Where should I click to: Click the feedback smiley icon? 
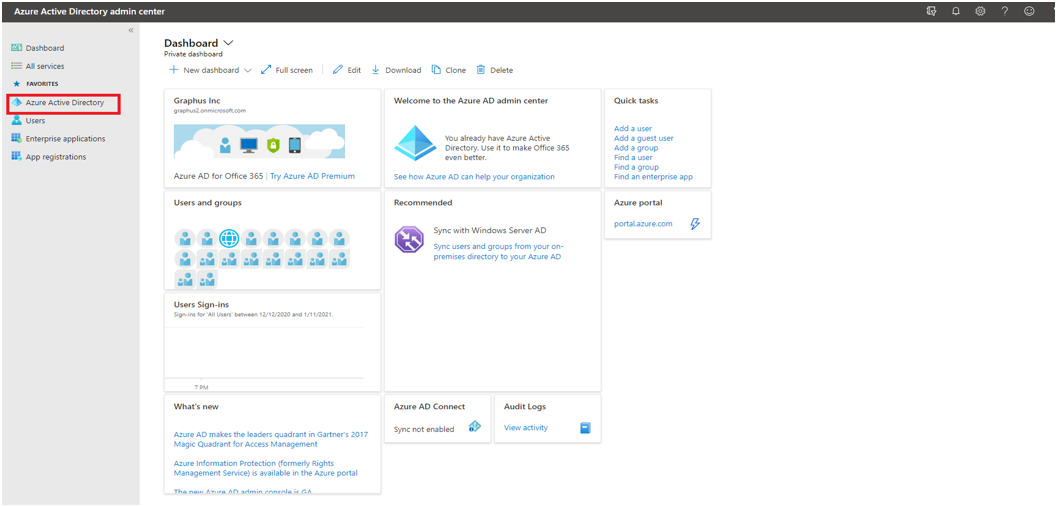click(x=1029, y=11)
